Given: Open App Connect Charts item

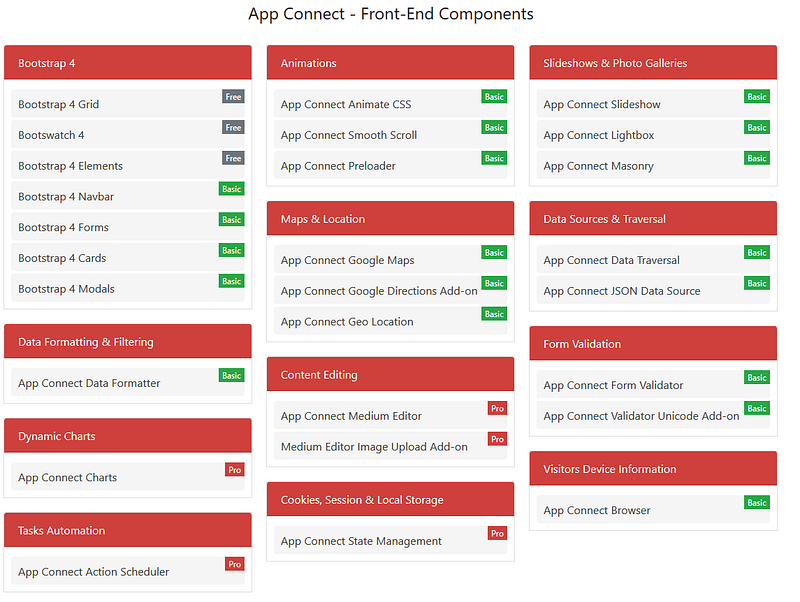Looking at the screenshot, I should tap(128, 476).
